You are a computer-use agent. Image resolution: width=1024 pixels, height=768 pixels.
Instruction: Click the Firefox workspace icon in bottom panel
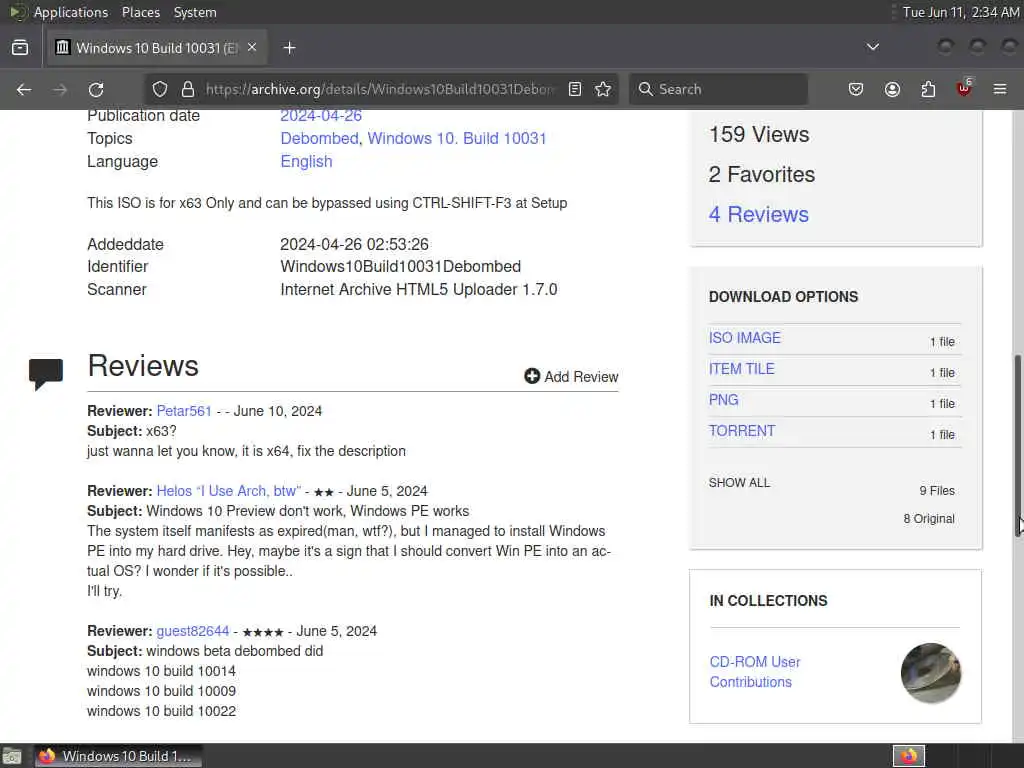(x=909, y=756)
